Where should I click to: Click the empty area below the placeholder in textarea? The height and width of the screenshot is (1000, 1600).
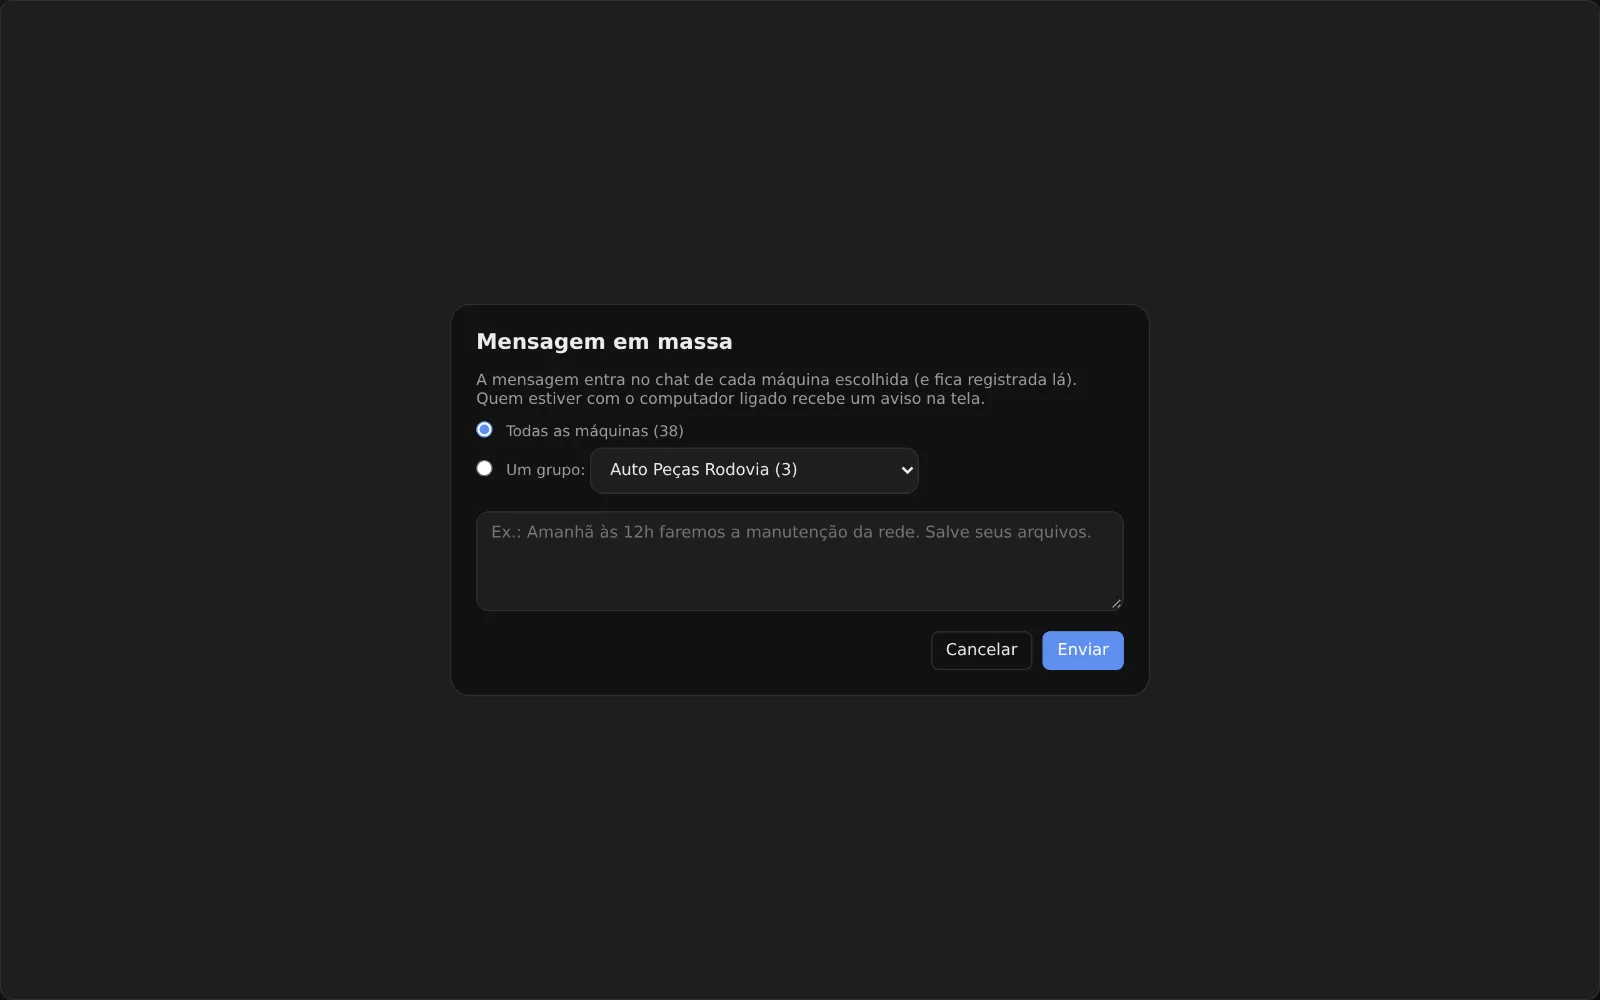(x=799, y=578)
